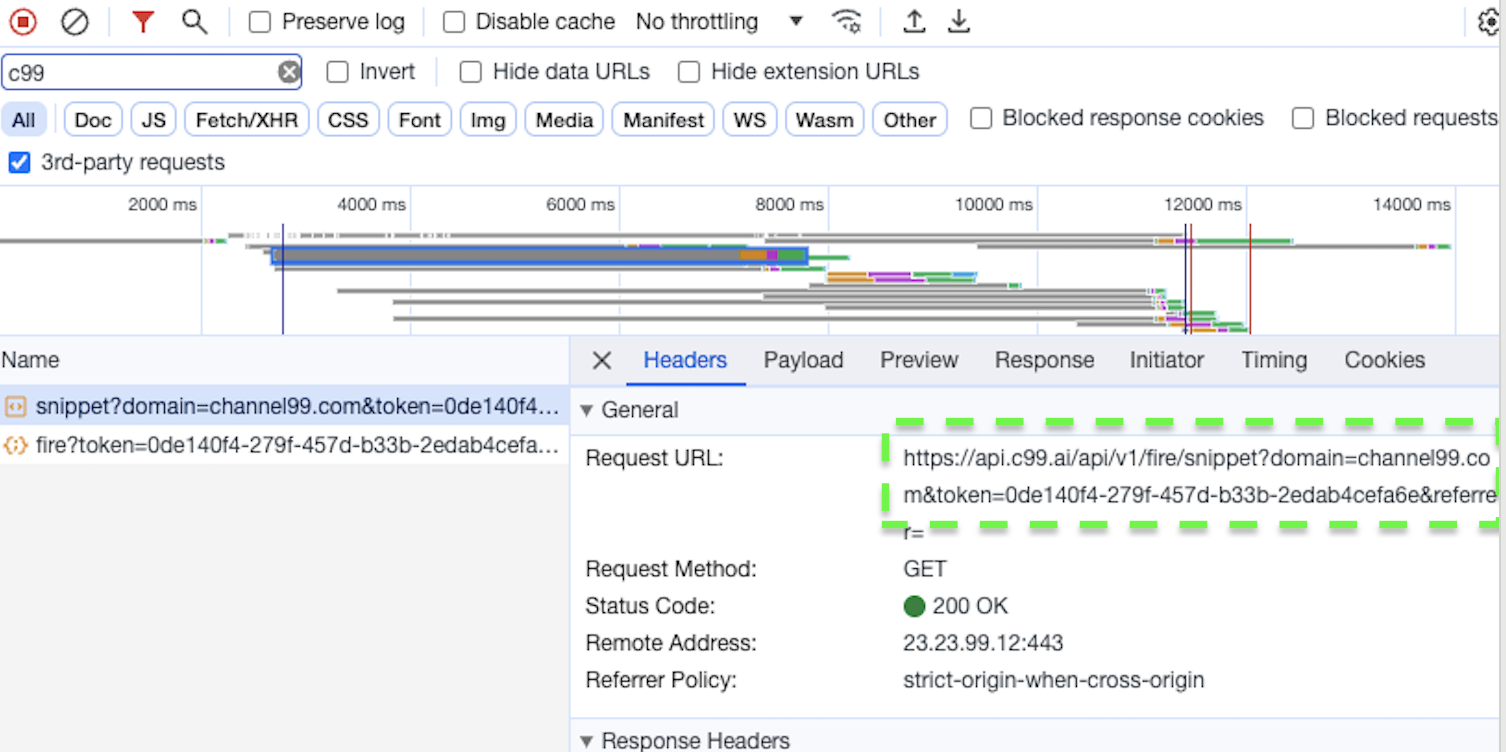
Task: Click the highlighted bar in timeline overview
Action: [539, 256]
